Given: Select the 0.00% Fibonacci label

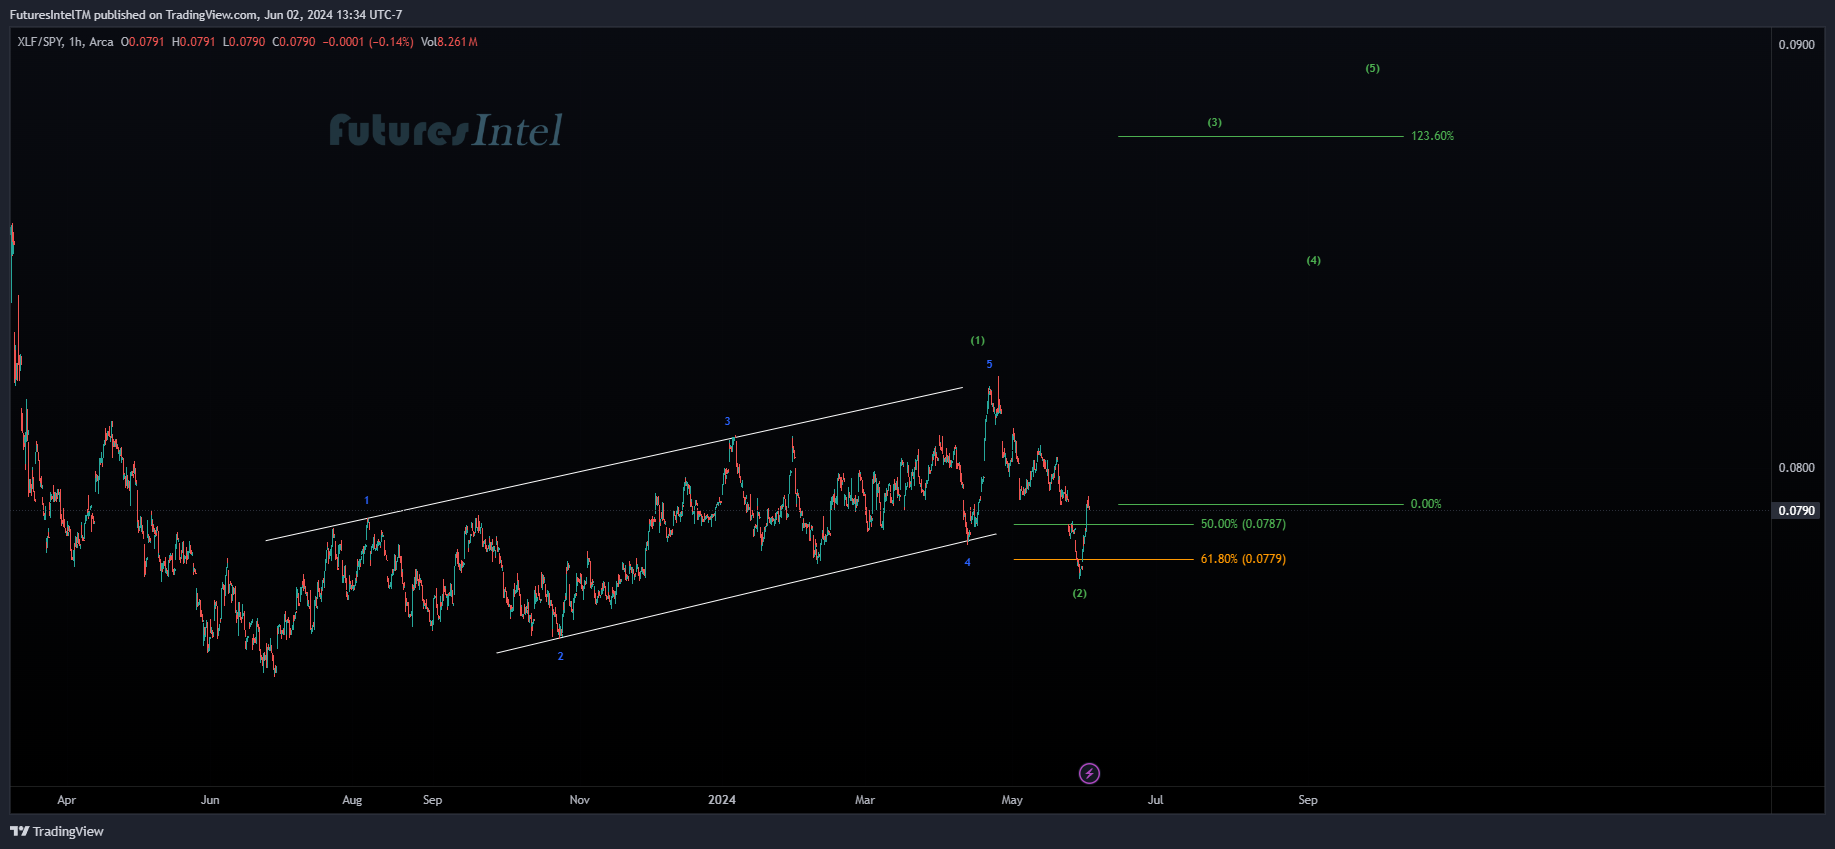Looking at the screenshot, I should 1426,504.
